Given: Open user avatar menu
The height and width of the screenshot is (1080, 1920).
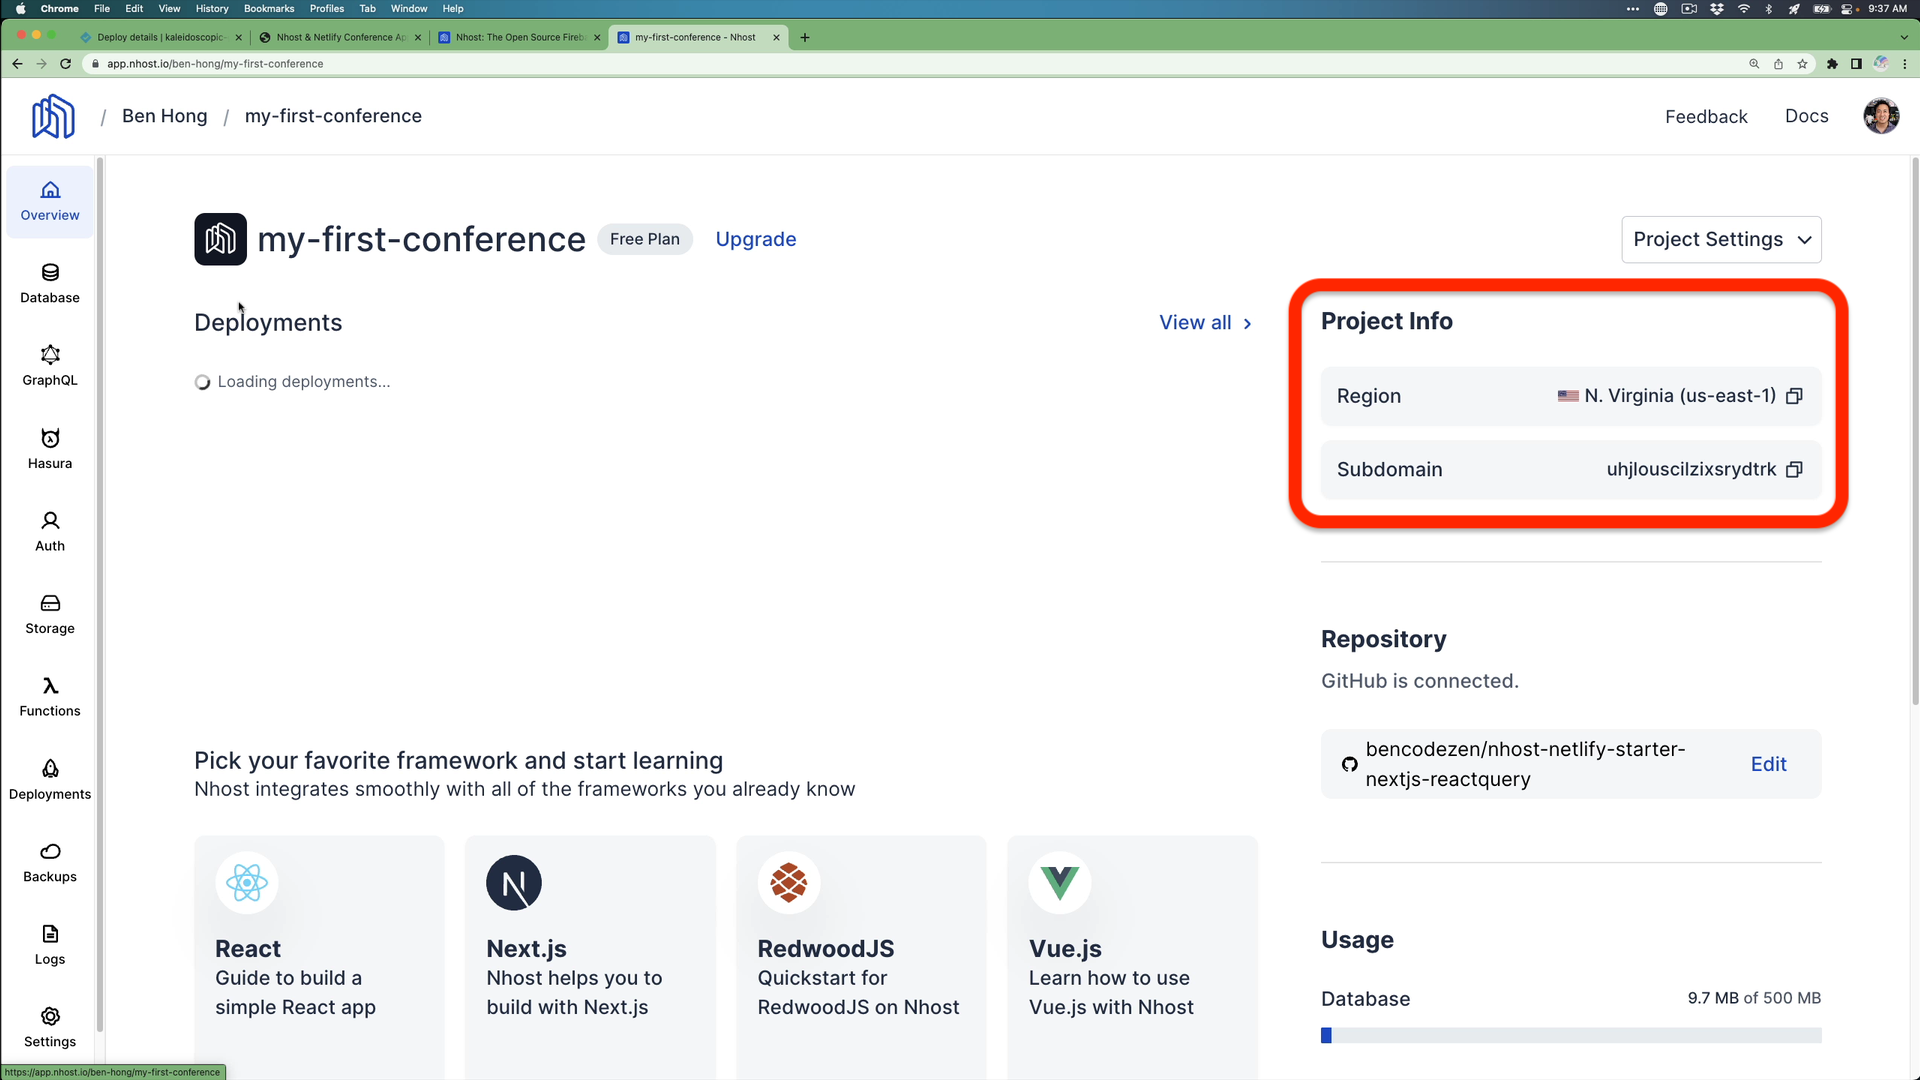Looking at the screenshot, I should pos(1880,116).
